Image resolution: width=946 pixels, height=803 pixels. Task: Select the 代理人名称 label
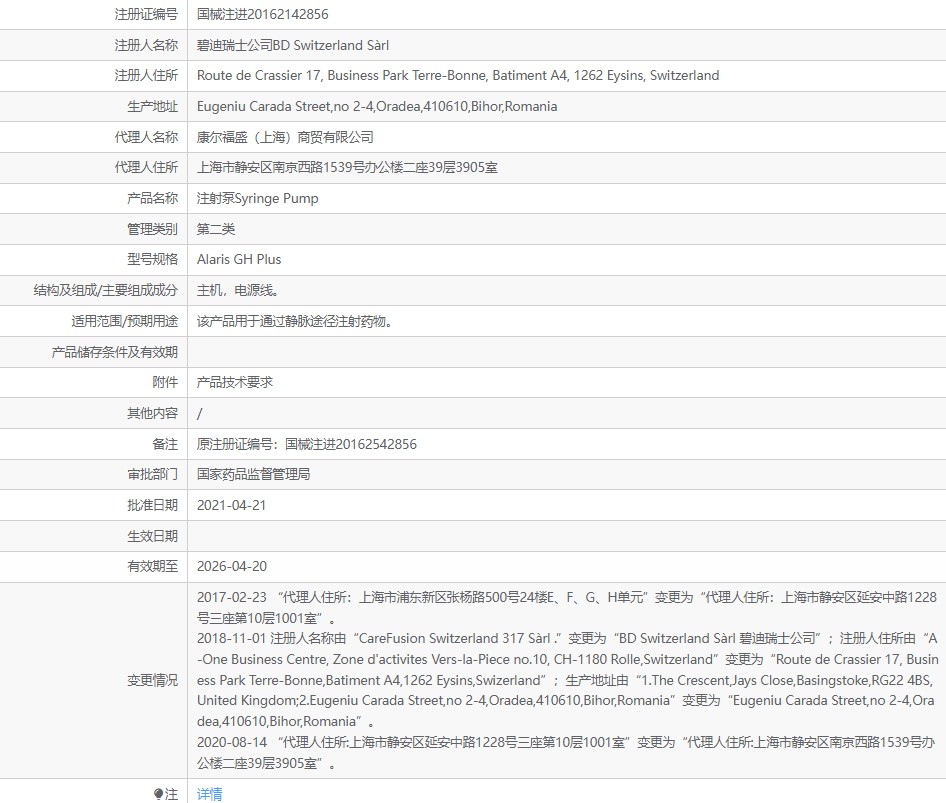click(147, 138)
